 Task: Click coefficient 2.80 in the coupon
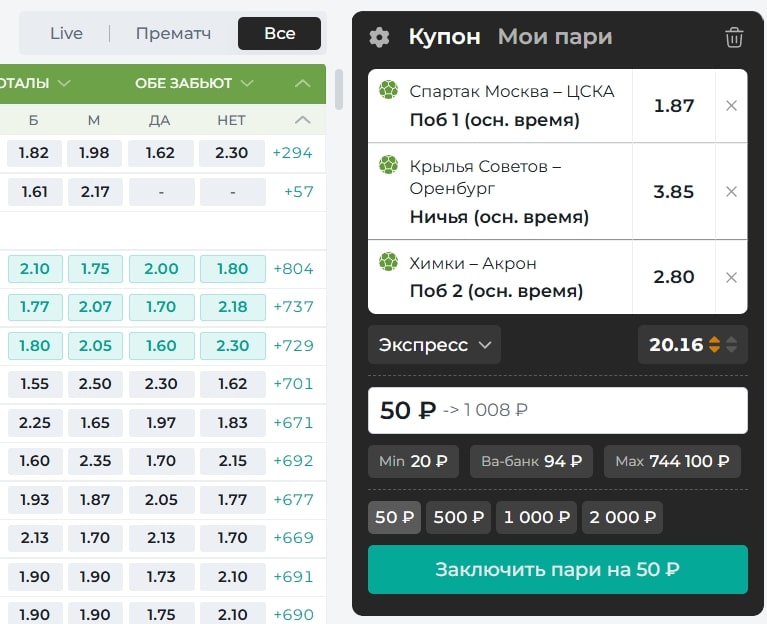point(674,277)
